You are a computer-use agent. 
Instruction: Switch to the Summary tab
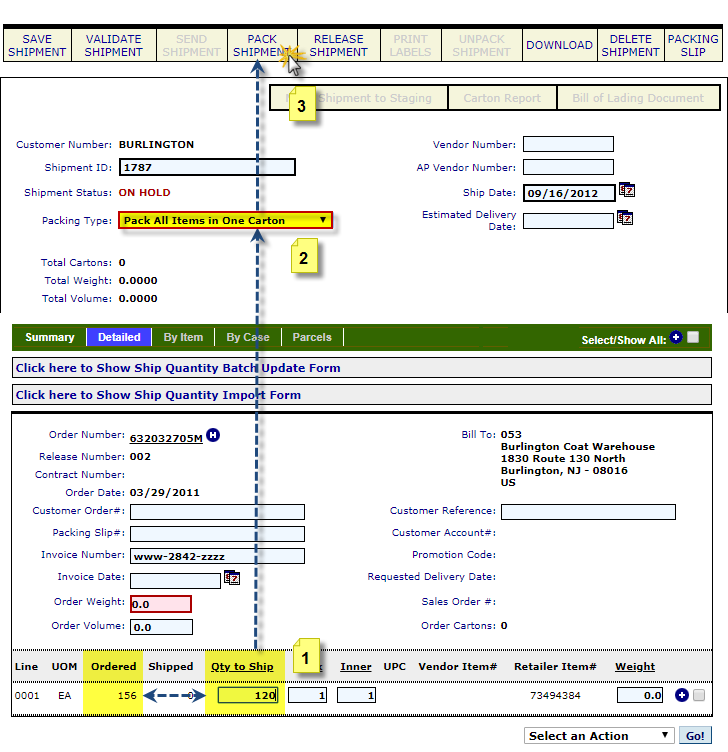pyautogui.click(x=50, y=337)
